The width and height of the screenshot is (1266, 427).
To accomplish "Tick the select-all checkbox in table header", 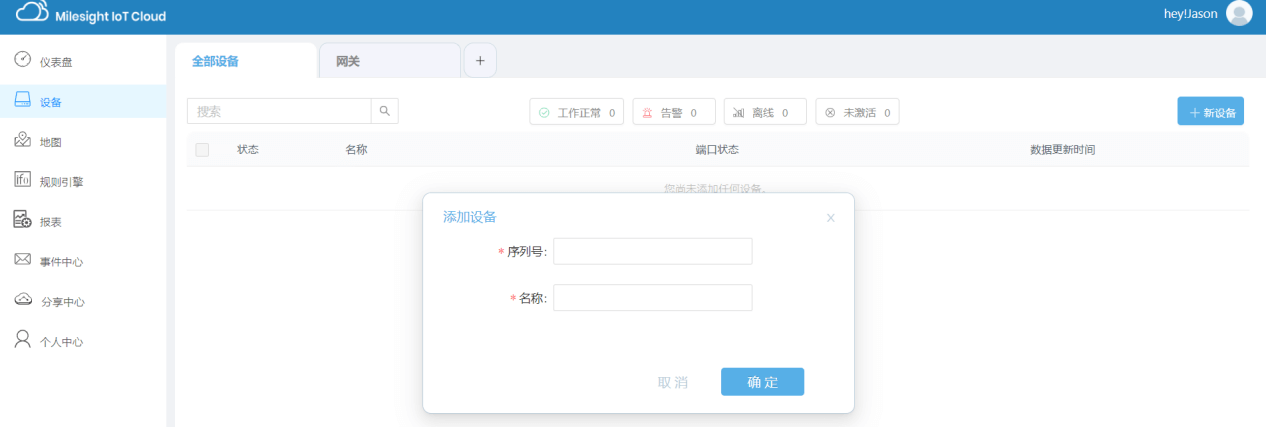I will tap(202, 150).
